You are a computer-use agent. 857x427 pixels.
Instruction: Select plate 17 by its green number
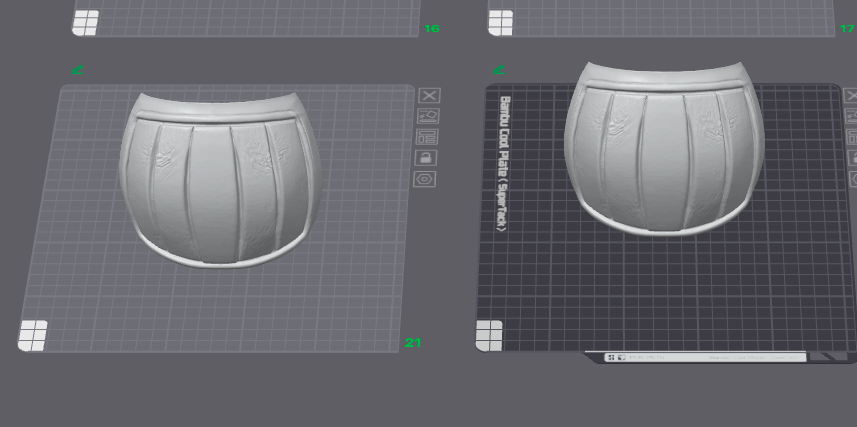point(848,28)
